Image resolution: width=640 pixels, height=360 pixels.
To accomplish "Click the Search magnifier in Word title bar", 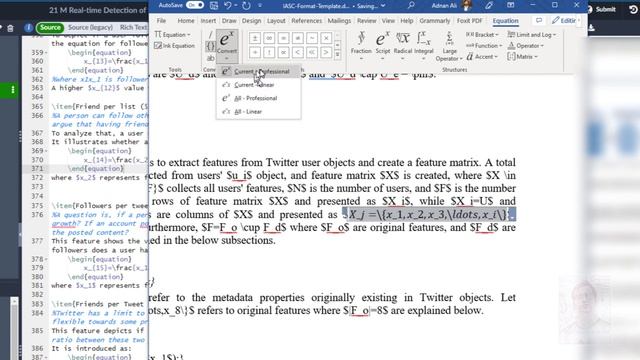I will [x=411, y=5].
